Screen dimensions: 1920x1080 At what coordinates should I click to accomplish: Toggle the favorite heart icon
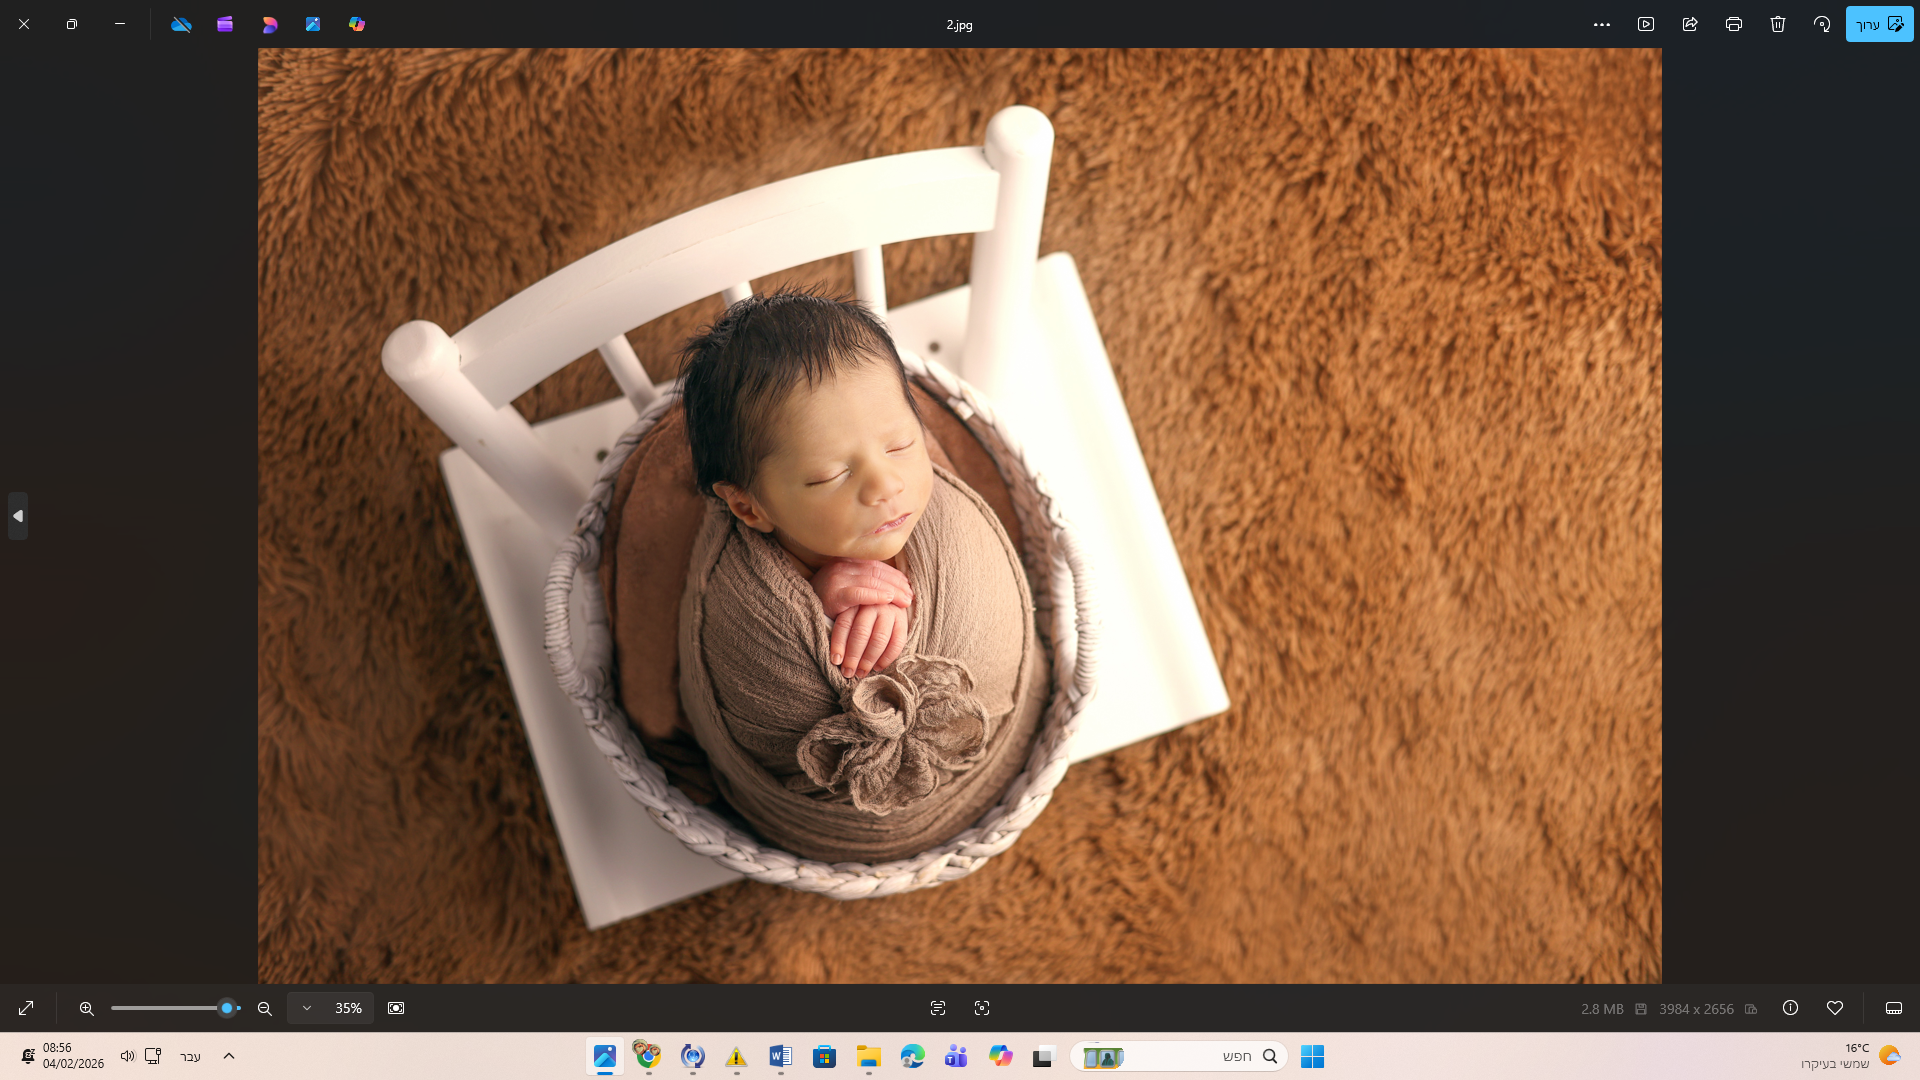tap(1835, 1008)
